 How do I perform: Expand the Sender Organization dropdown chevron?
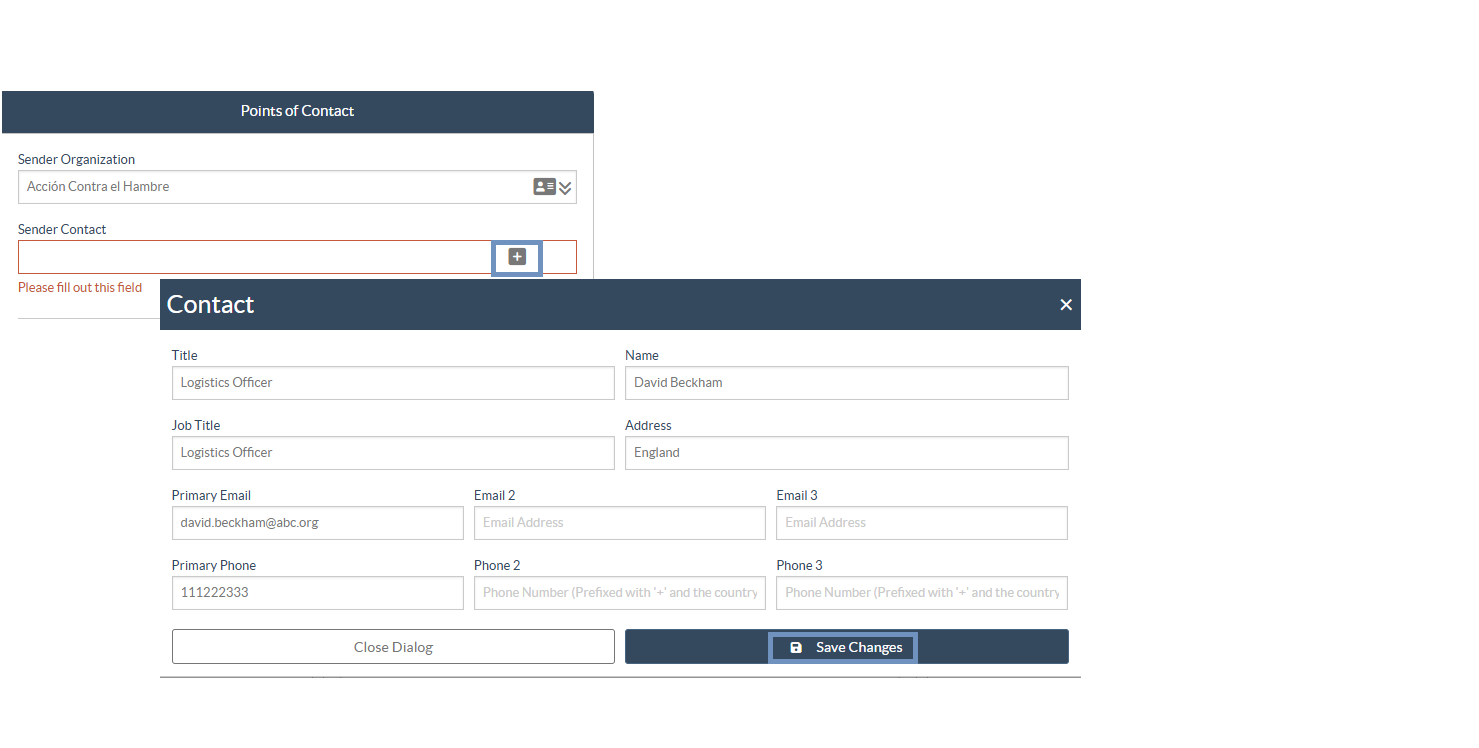click(565, 188)
